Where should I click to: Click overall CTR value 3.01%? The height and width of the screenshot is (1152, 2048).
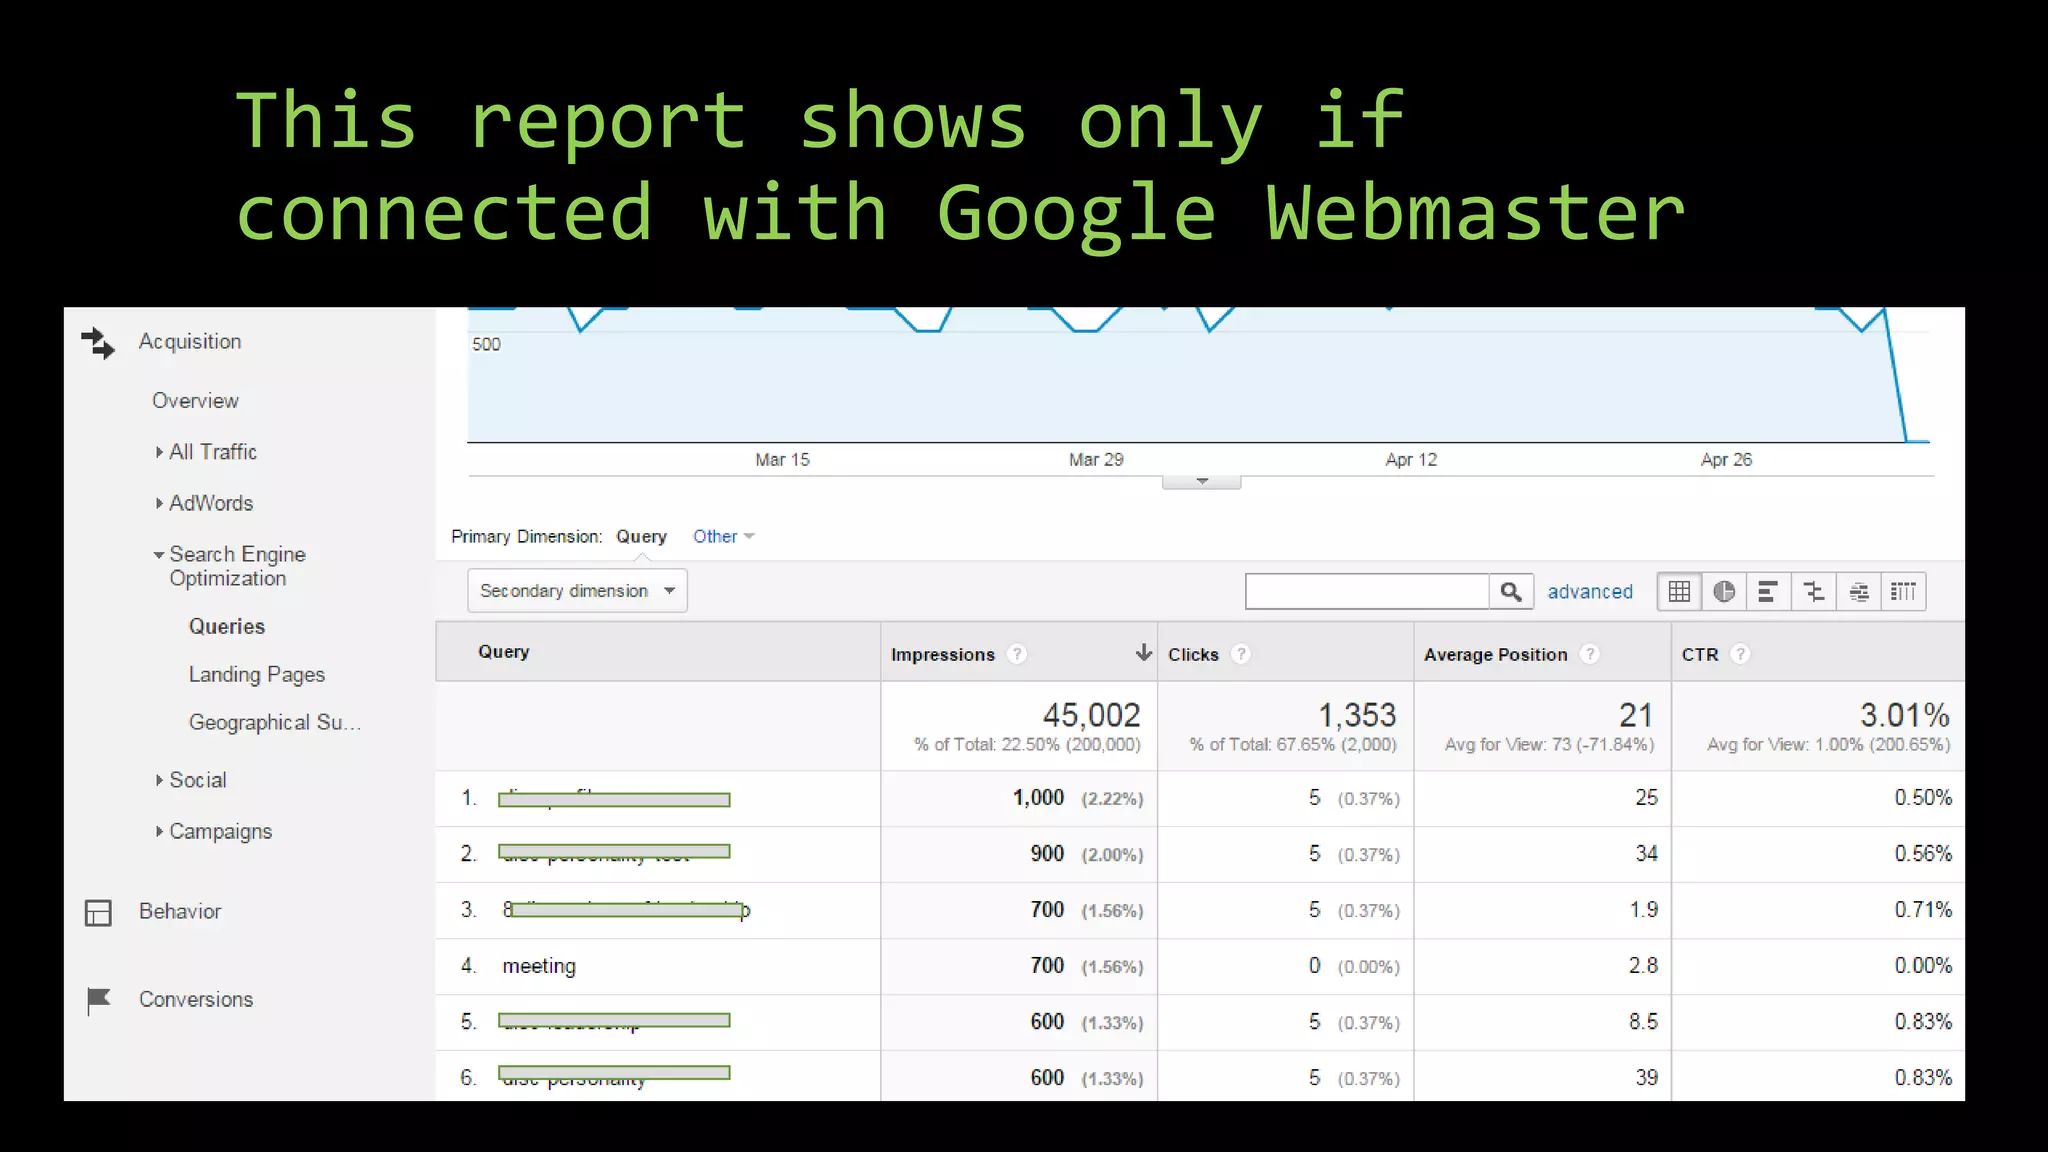(x=1904, y=715)
